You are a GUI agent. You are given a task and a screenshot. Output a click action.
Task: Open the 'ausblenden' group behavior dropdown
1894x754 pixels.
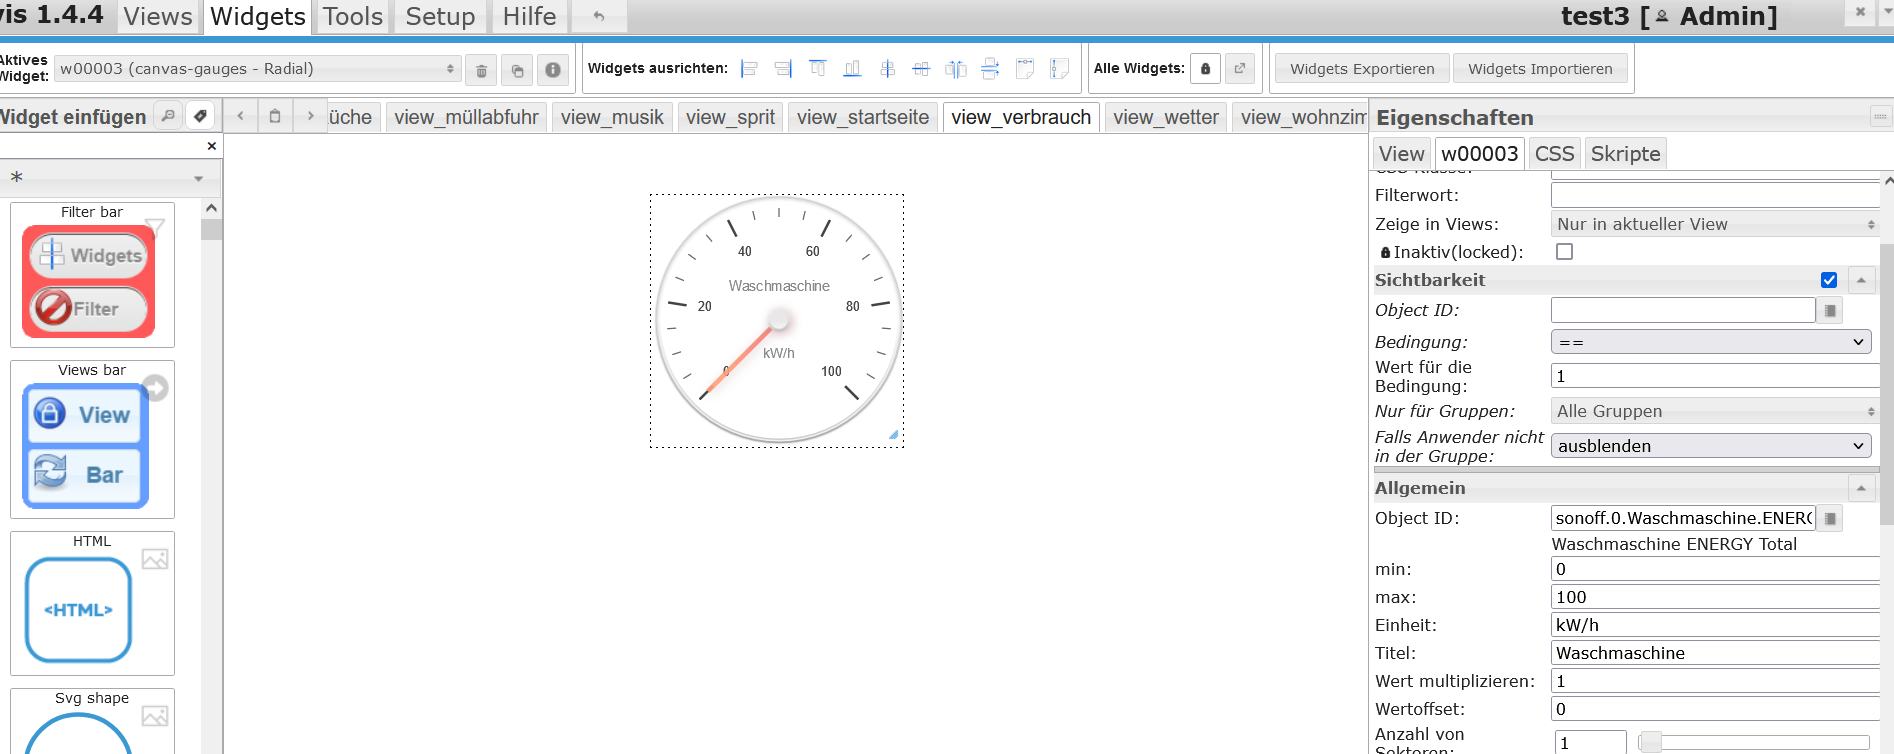coord(1711,446)
